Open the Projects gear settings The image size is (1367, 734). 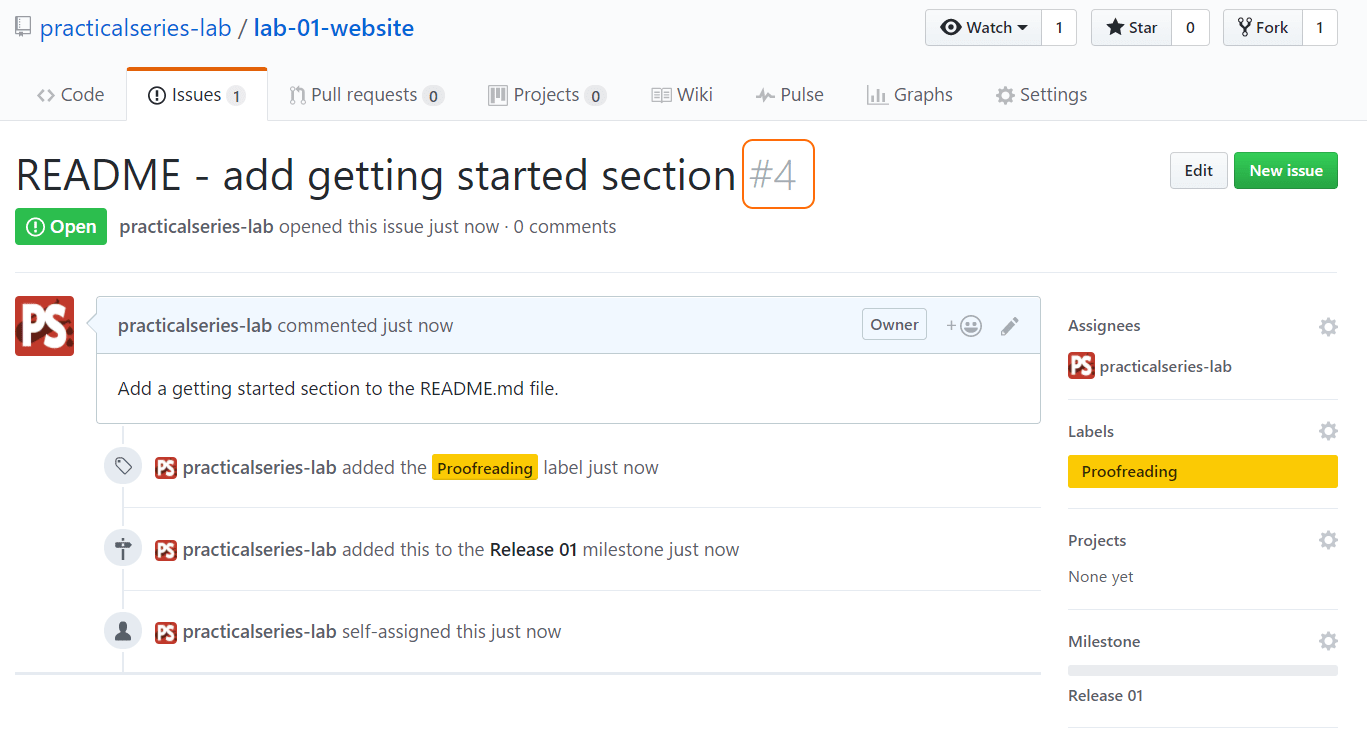point(1328,540)
